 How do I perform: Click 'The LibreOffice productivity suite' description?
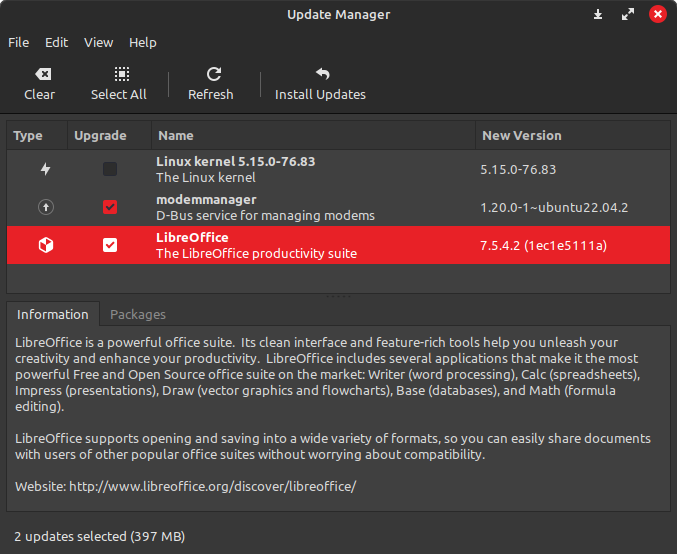tap(256, 253)
